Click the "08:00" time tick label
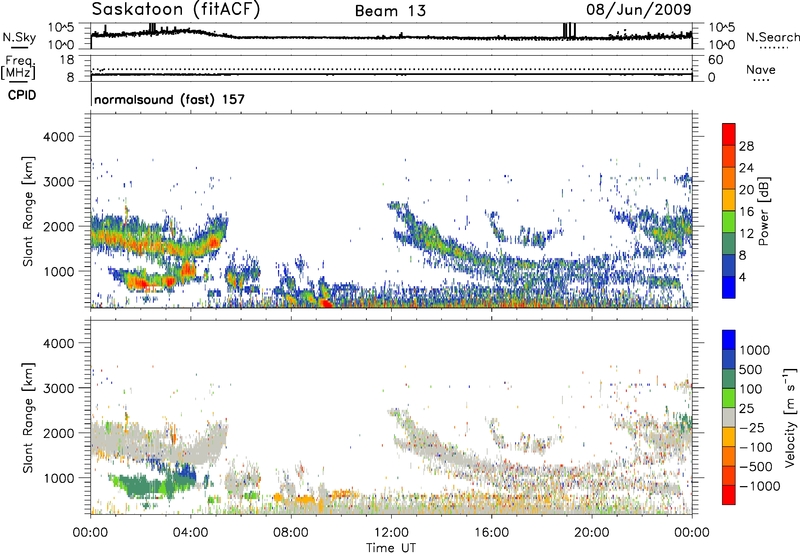This screenshot has height=554, width=800. pyautogui.click(x=291, y=533)
